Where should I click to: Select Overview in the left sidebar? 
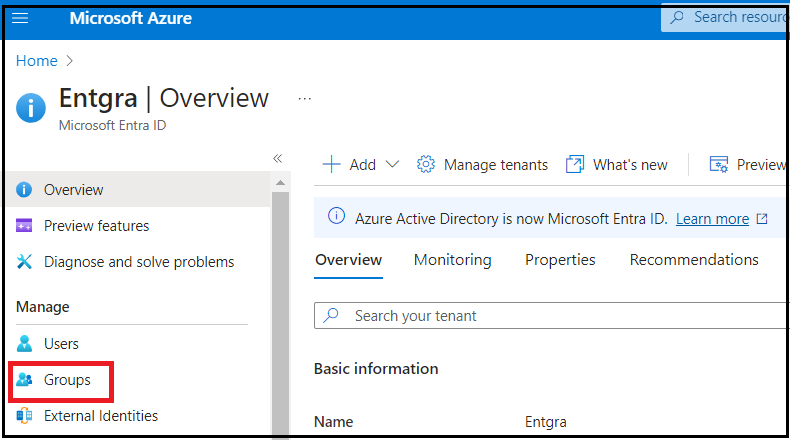coord(139,190)
